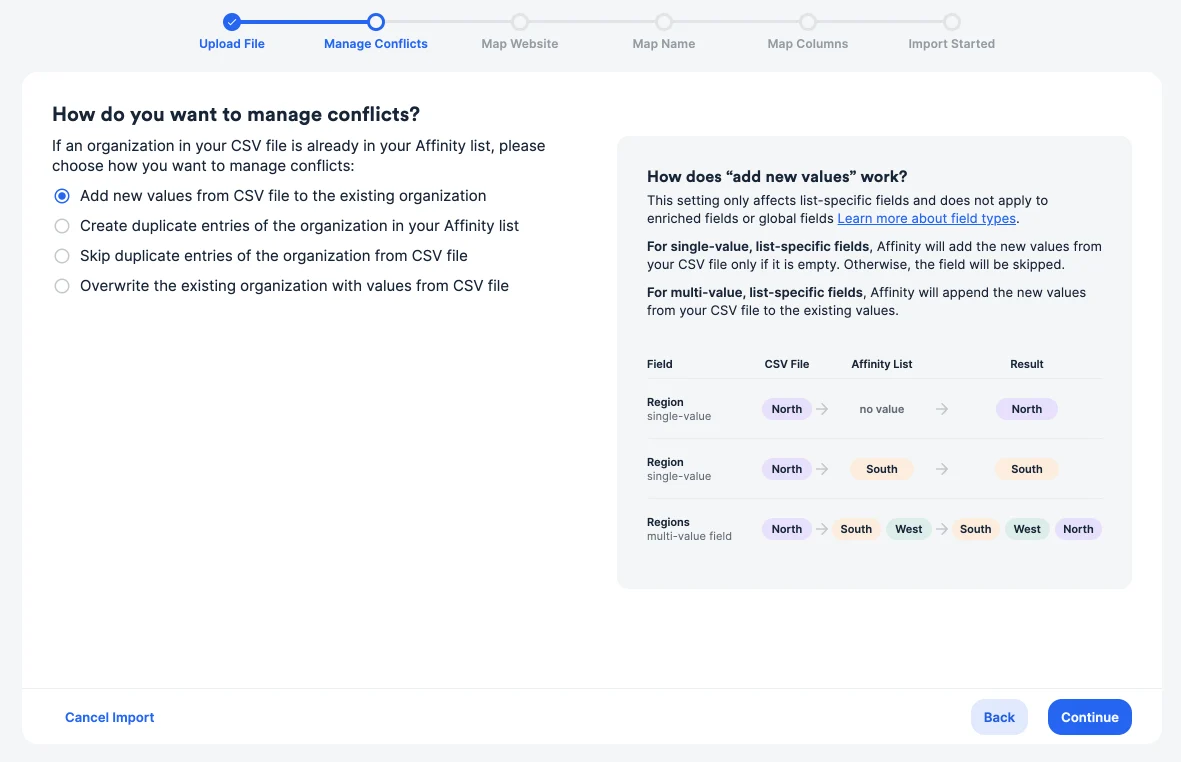Click the Manage Conflicts step label
This screenshot has width=1181, height=762.
[x=376, y=44]
